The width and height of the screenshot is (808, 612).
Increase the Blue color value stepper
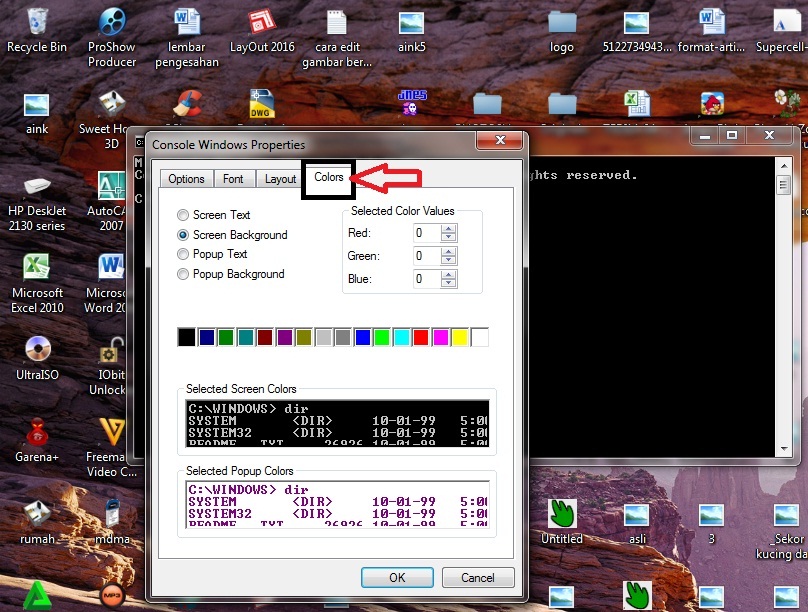pyautogui.click(x=449, y=275)
